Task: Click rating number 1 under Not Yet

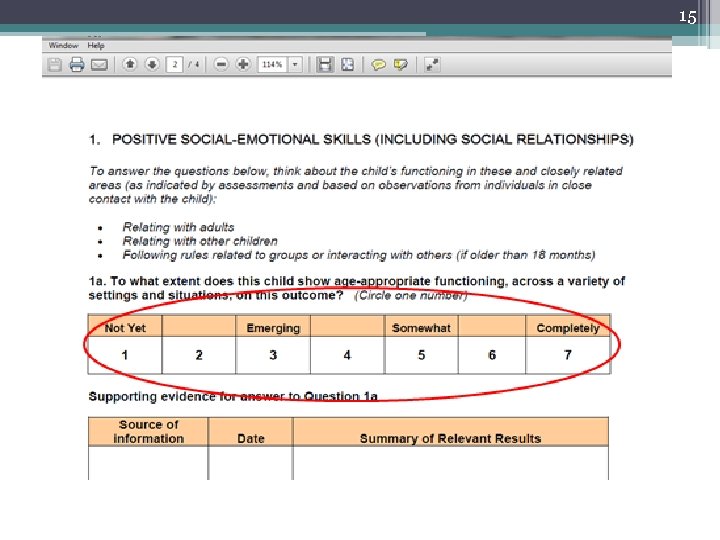Action: click(125, 355)
